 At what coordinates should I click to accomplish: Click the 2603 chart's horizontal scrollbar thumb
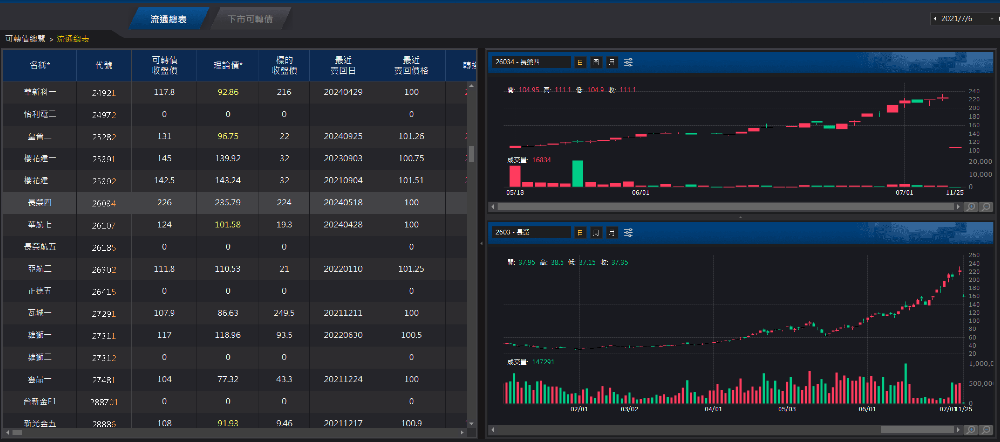pyautogui.click(x=918, y=429)
